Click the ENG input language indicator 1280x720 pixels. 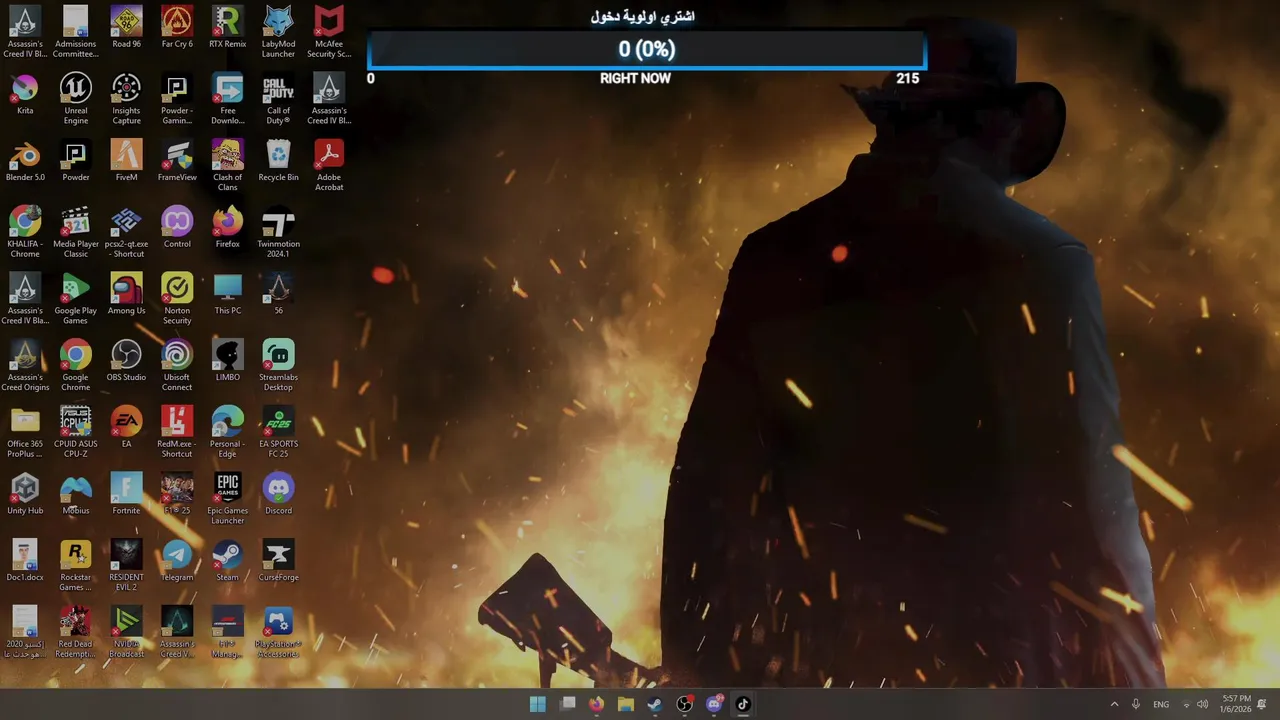click(x=1161, y=704)
